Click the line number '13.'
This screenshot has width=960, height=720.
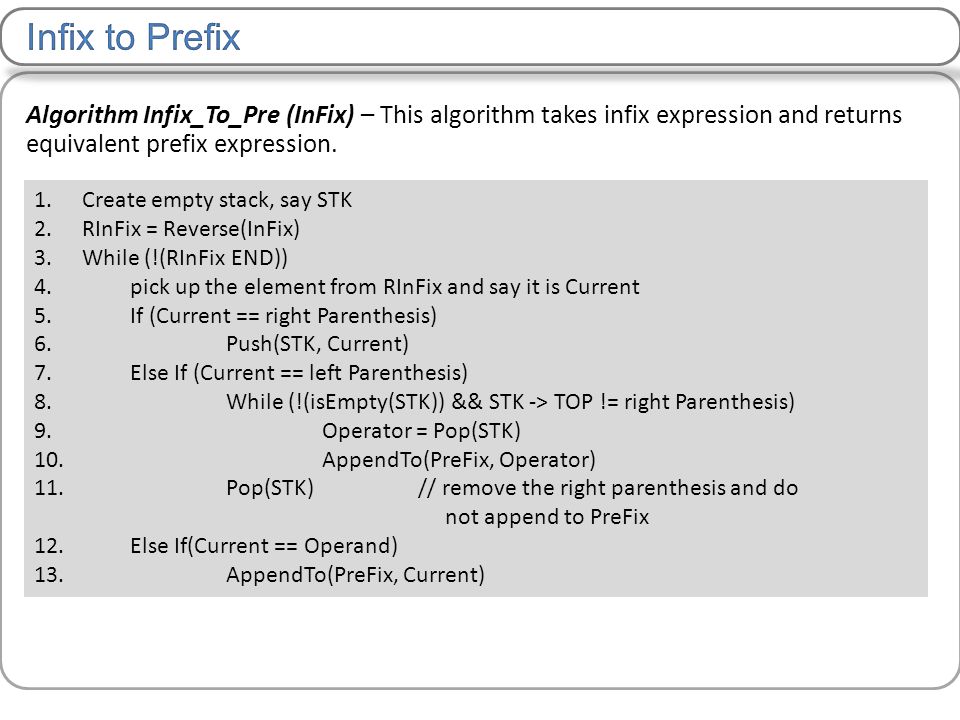point(49,575)
